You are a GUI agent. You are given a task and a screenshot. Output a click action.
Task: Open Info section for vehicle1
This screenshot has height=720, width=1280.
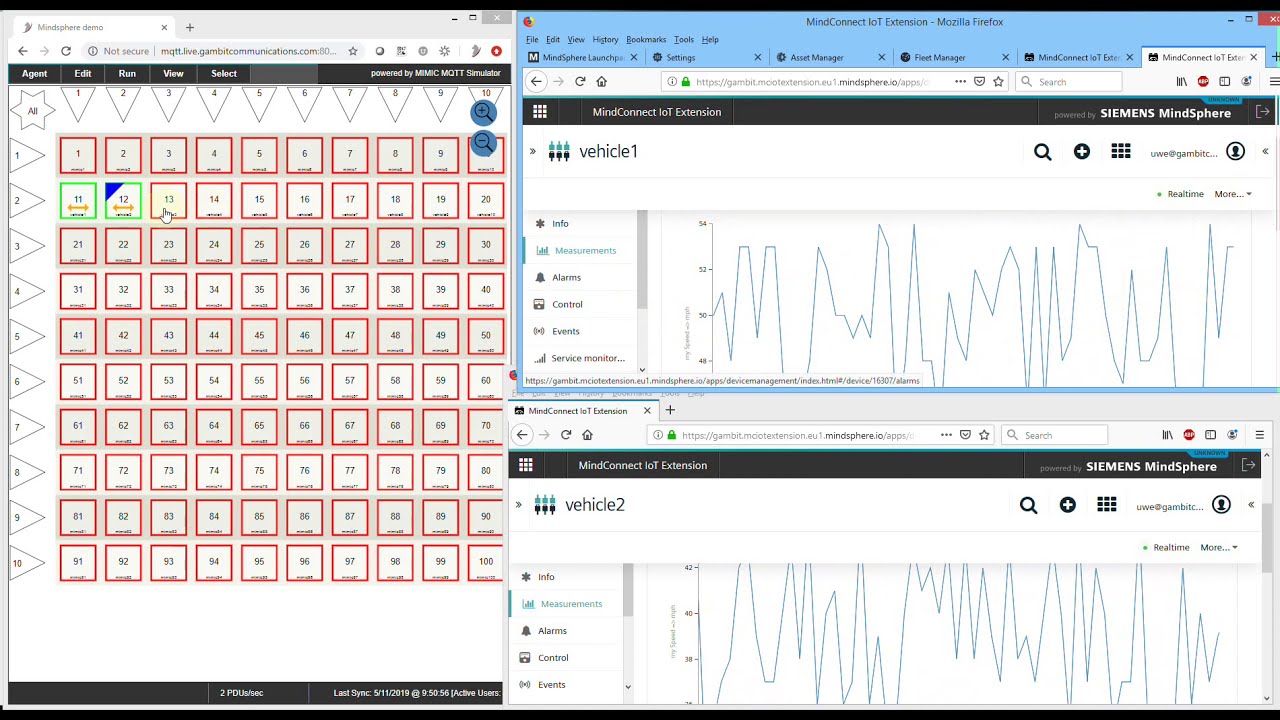(x=560, y=224)
